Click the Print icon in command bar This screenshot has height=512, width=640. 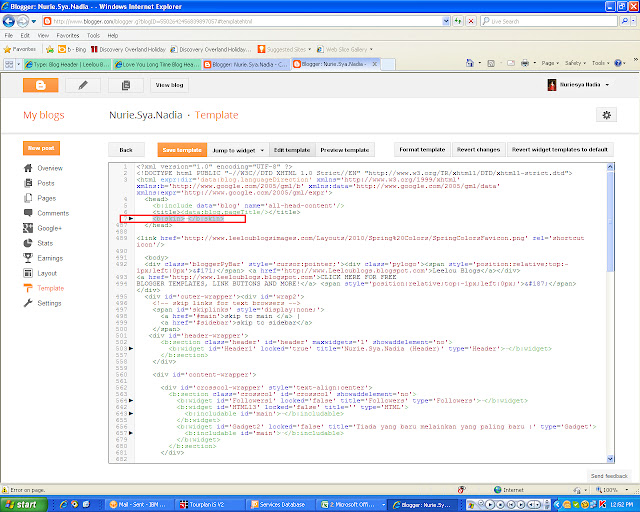click(525, 63)
